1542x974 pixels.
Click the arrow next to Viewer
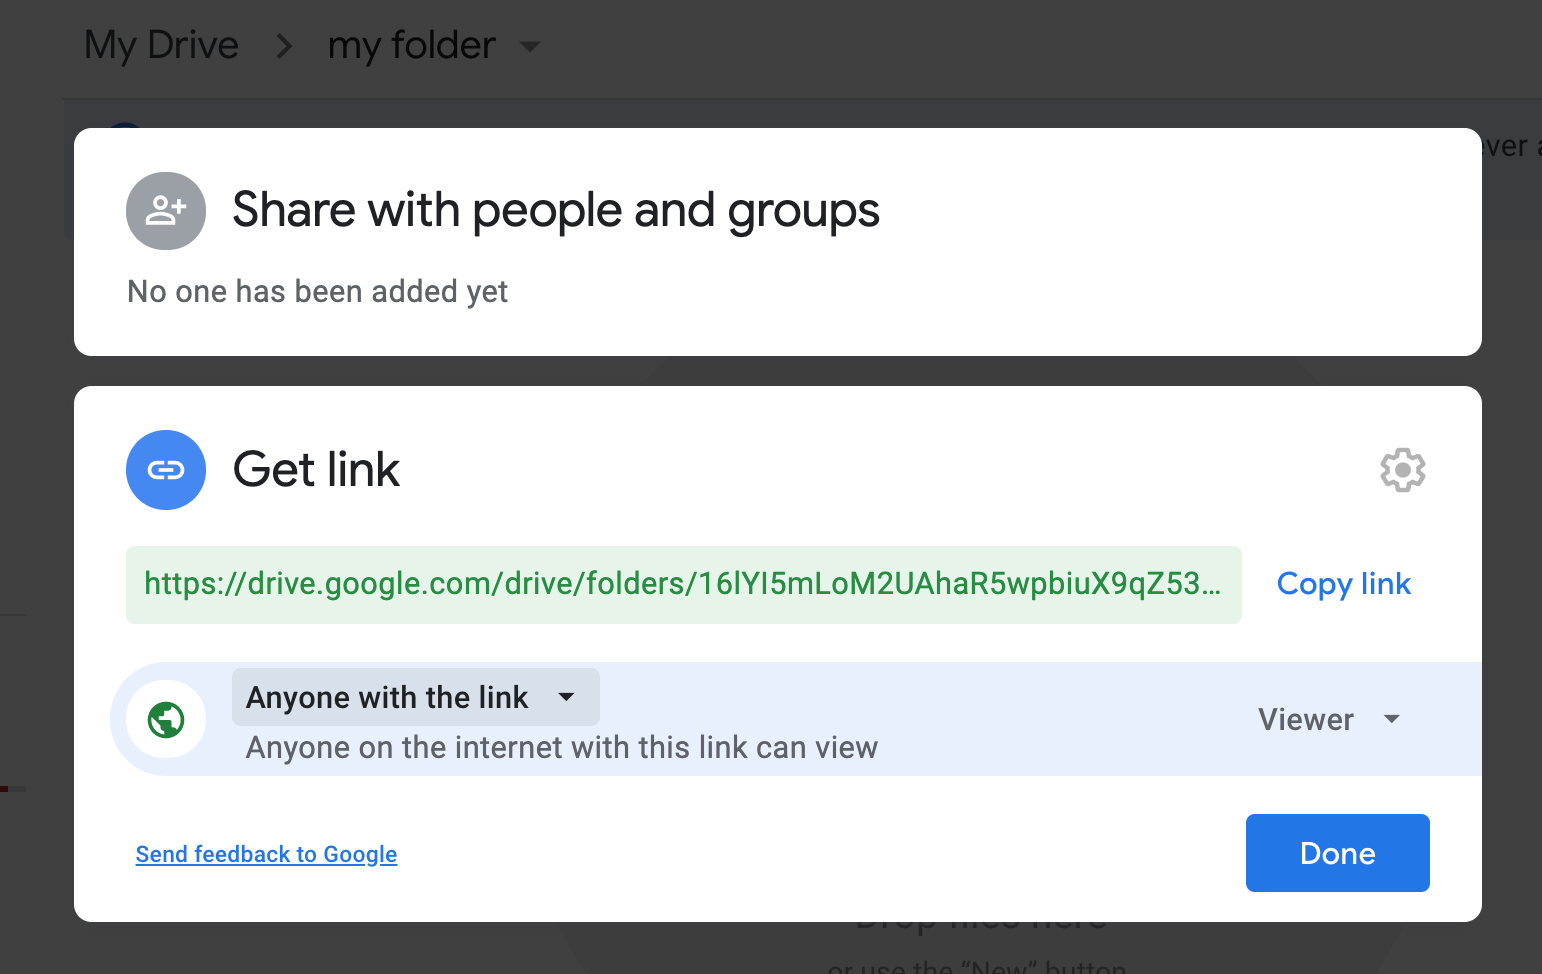(x=1391, y=719)
